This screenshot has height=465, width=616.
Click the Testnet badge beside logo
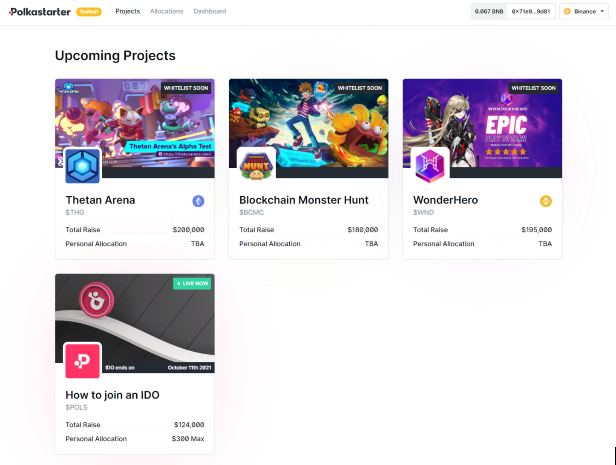pyautogui.click(x=89, y=12)
